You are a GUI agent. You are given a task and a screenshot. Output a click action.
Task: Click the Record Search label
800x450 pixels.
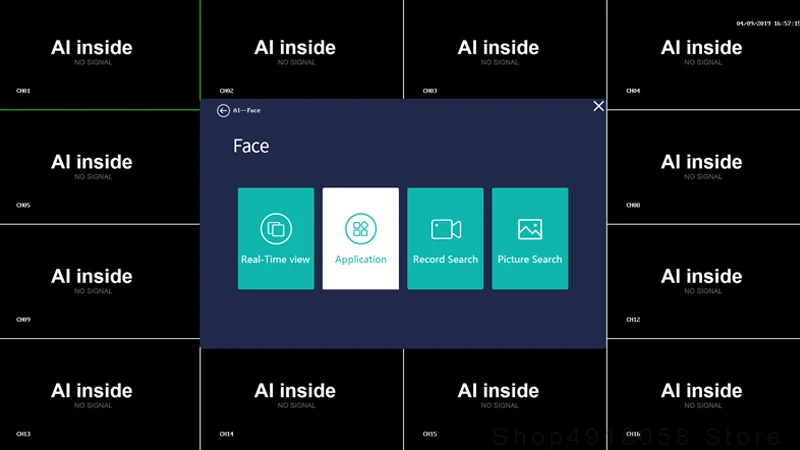coord(445,259)
